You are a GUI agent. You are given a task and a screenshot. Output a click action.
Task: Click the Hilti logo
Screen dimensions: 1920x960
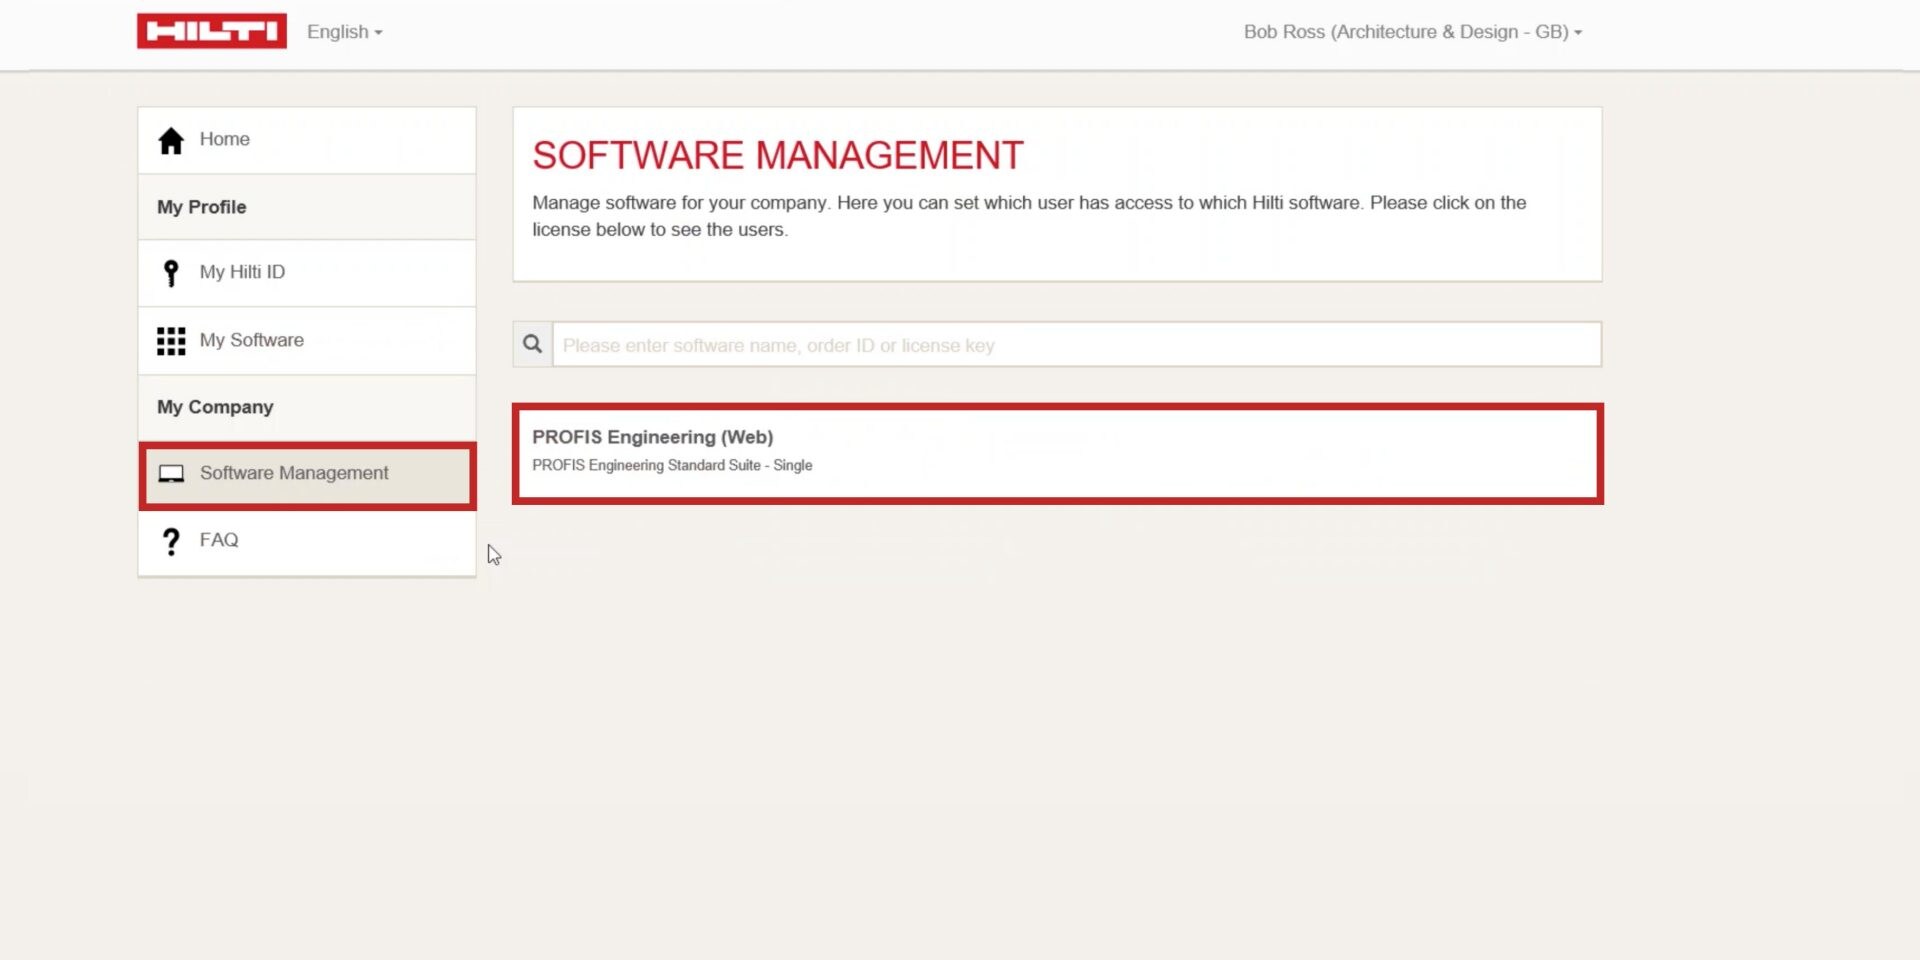pos(211,30)
